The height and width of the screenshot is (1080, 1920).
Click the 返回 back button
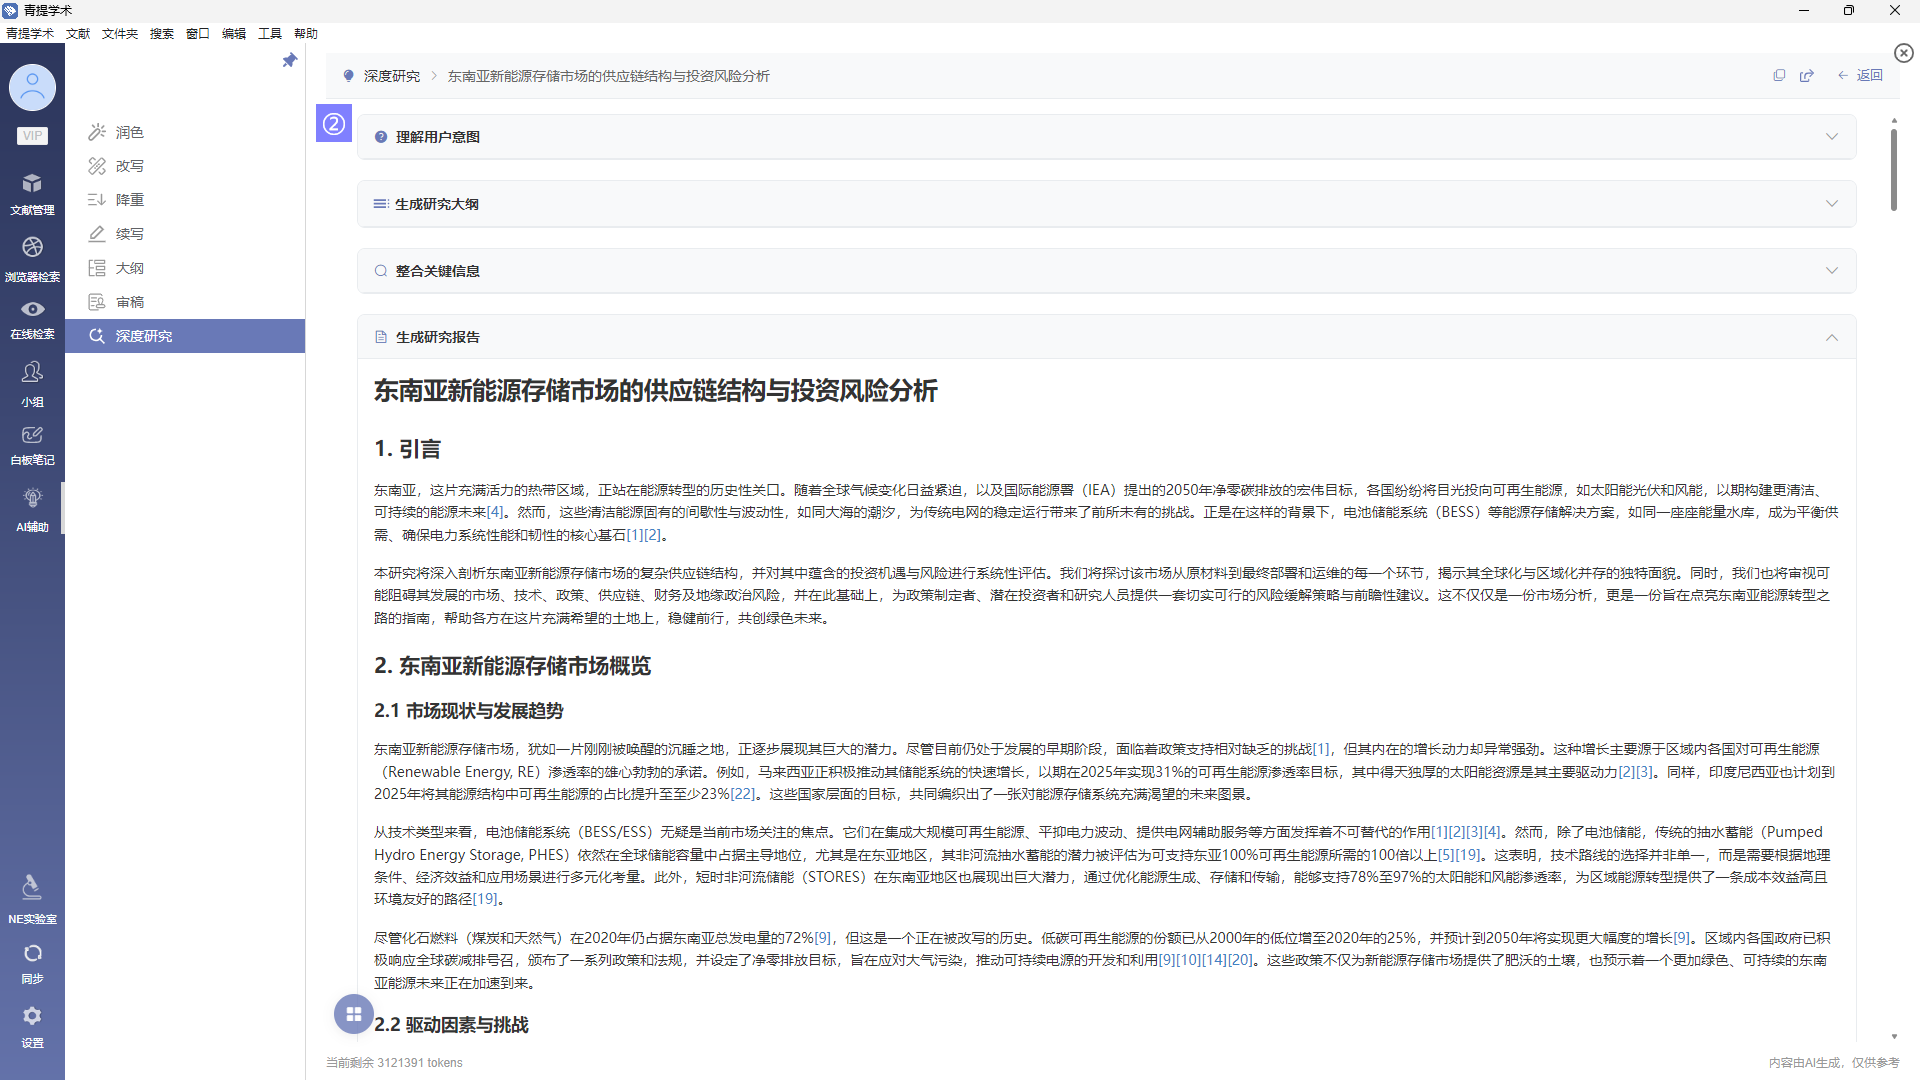click(1860, 76)
